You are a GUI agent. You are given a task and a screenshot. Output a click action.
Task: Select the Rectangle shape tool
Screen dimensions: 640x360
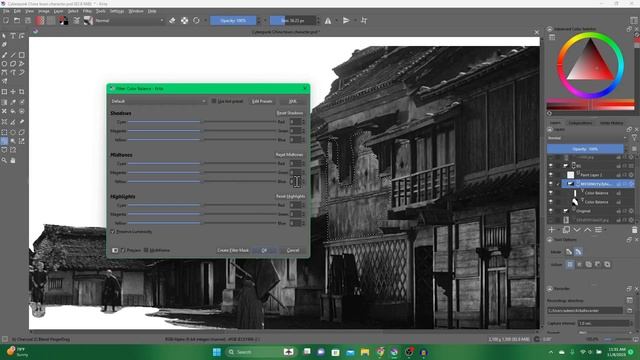[22, 55]
